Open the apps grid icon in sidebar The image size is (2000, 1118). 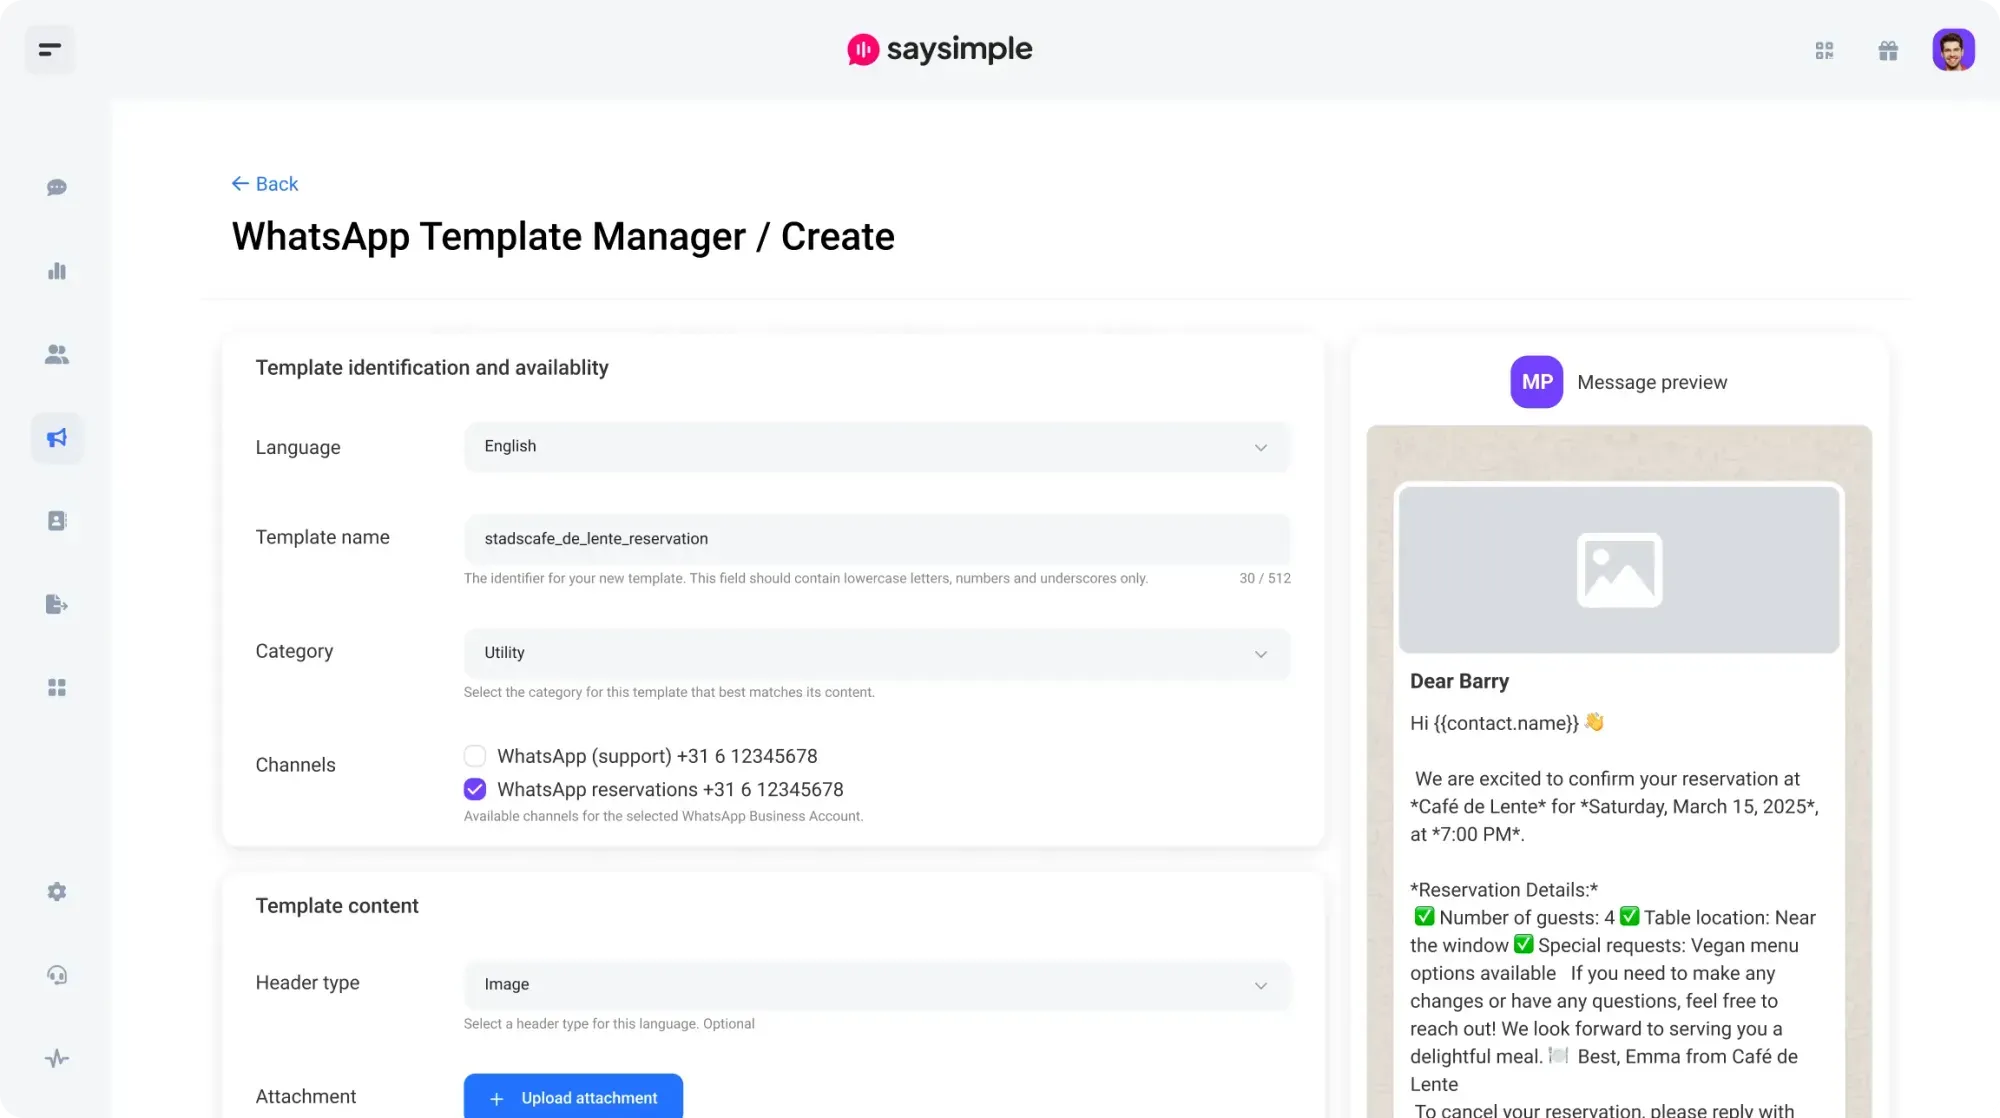tap(57, 687)
